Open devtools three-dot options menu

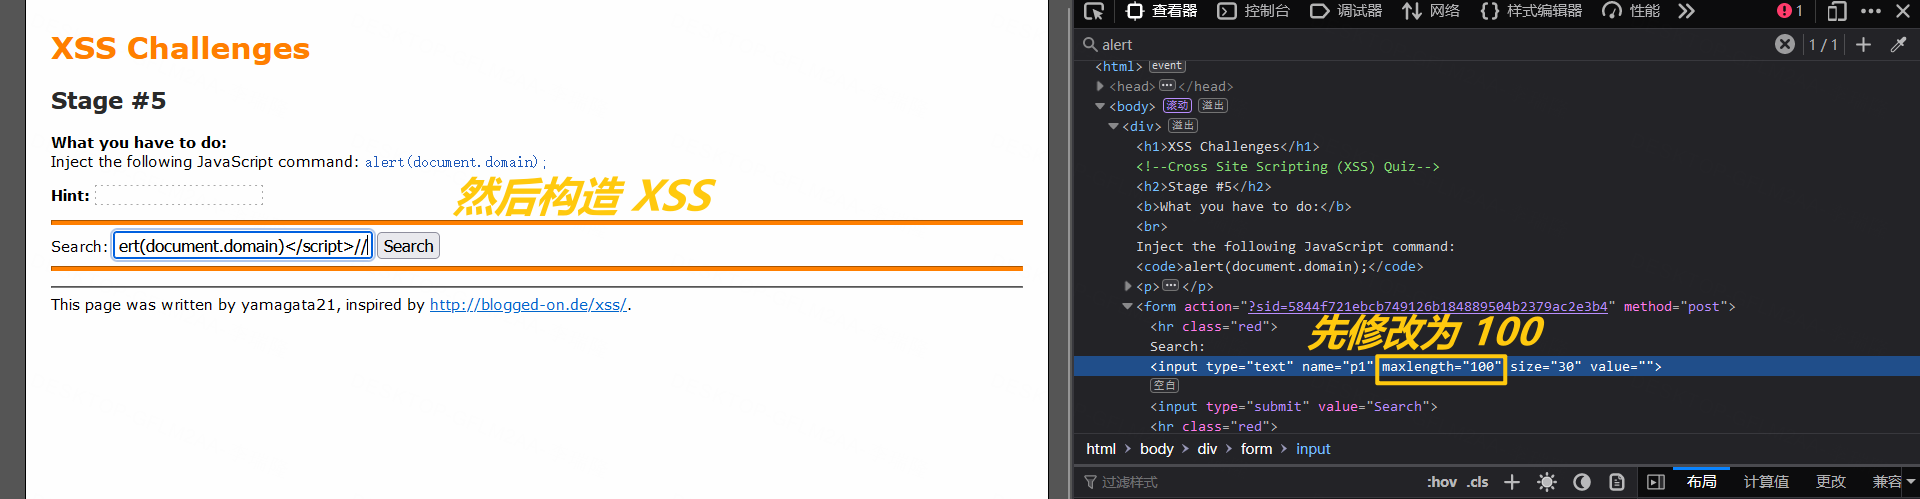(1871, 11)
